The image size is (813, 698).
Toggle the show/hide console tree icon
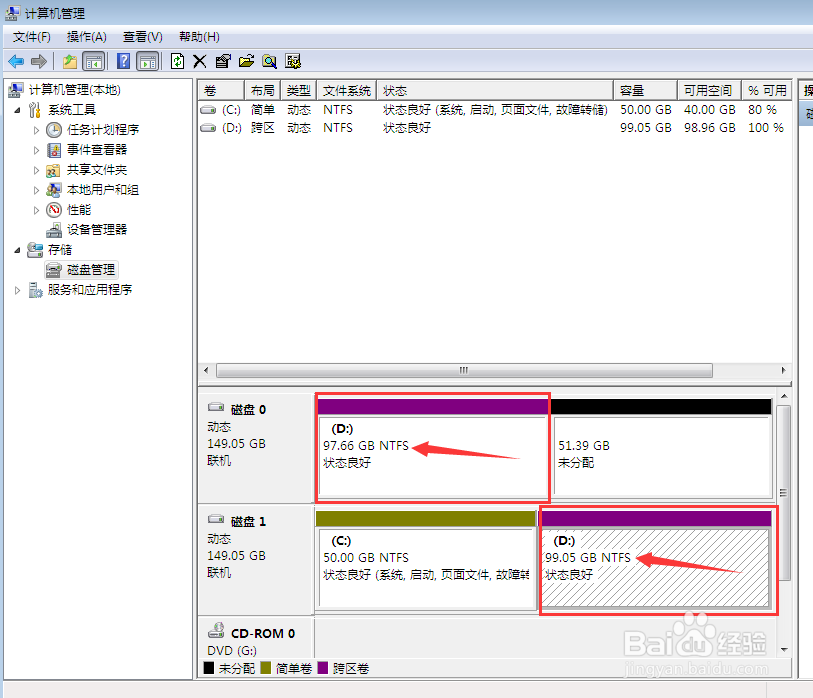coord(94,62)
